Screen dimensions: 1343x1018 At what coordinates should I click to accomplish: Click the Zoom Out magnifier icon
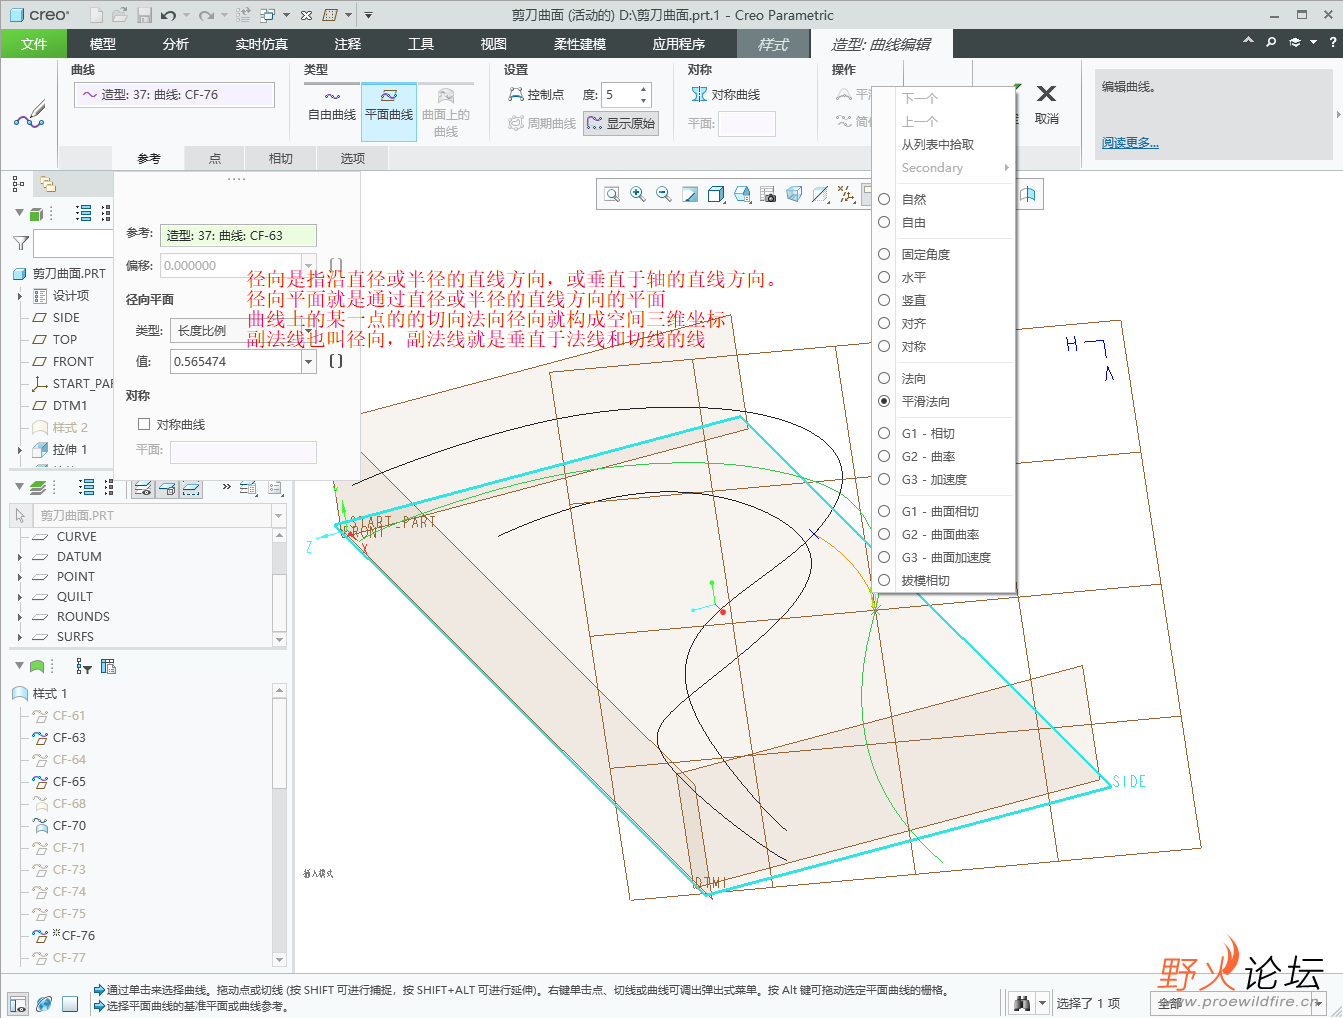(x=664, y=194)
